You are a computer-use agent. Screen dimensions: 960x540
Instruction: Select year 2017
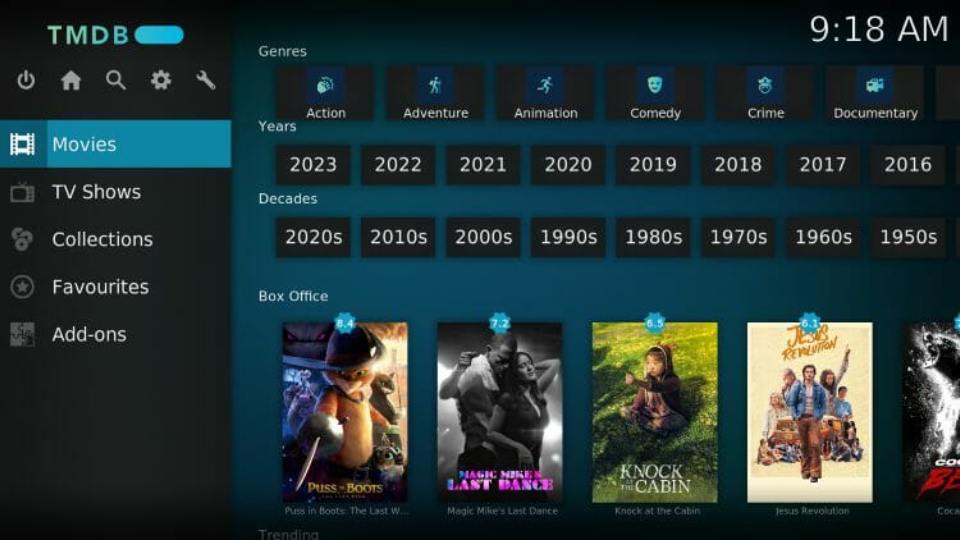point(823,165)
